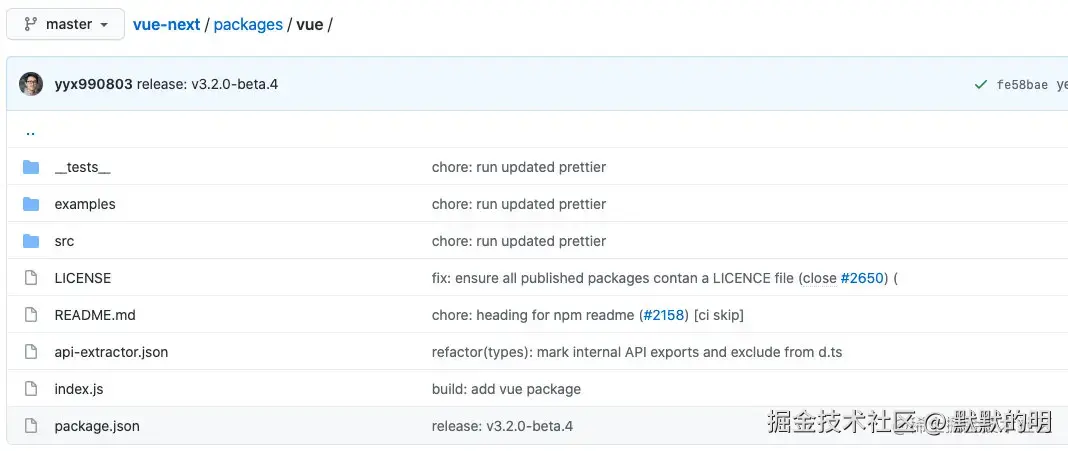The width and height of the screenshot is (1068, 451).
Task: Open issue #2650 link
Action: (863, 278)
